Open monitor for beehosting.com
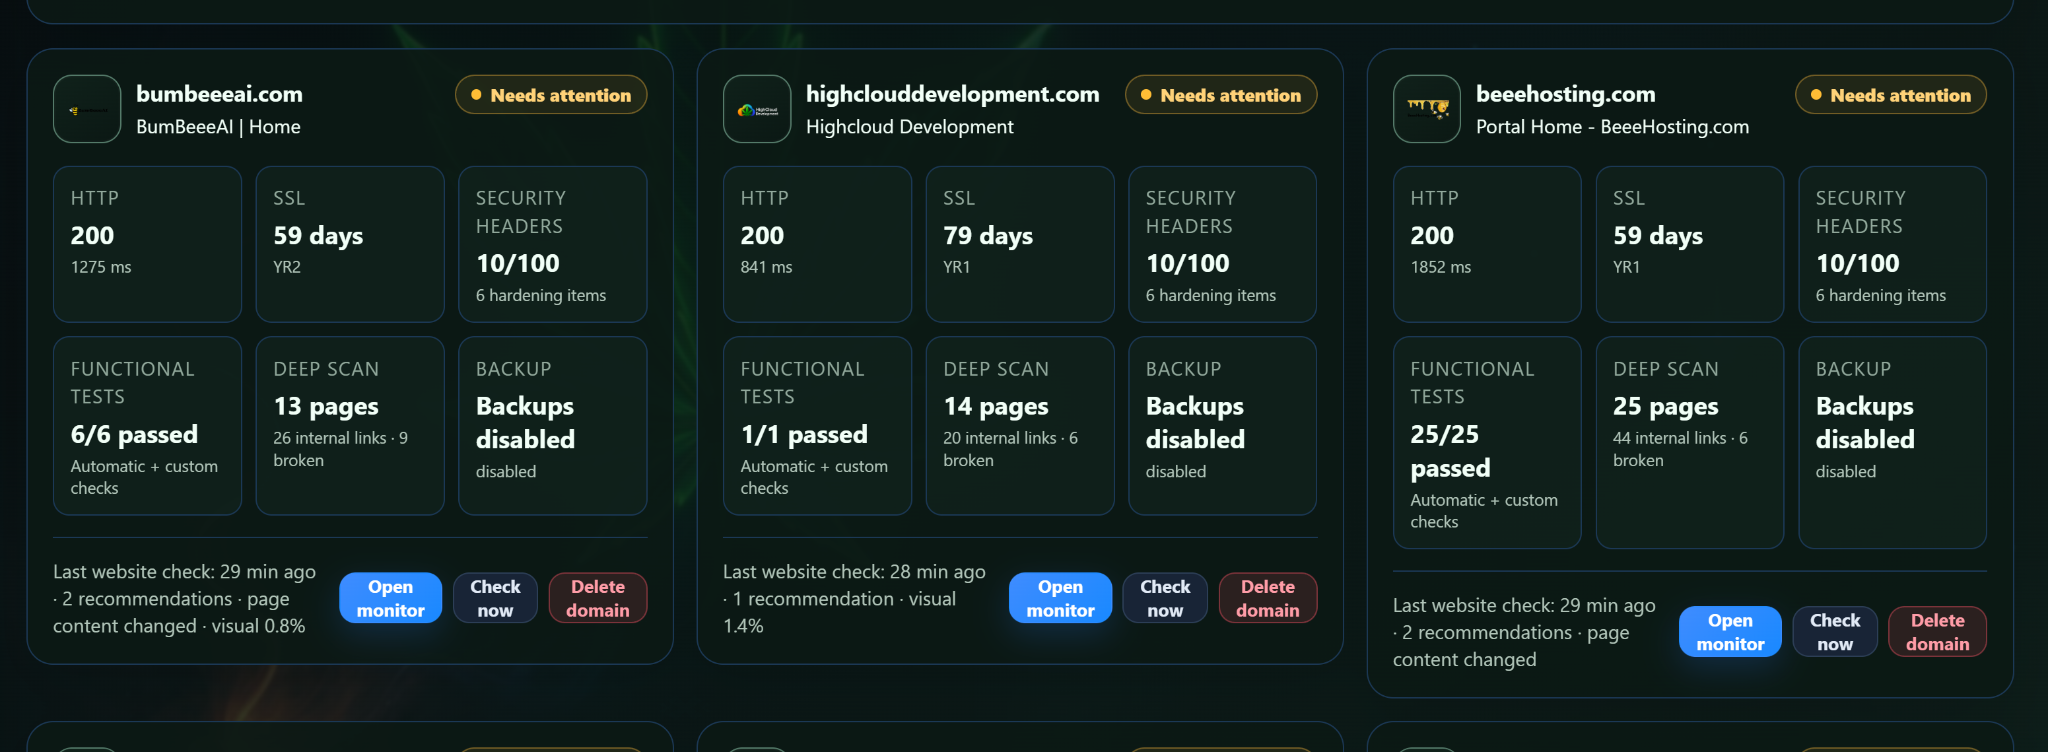This screenshot has height=752, width=2048. pyautogui.click(x=1730, y=632)
